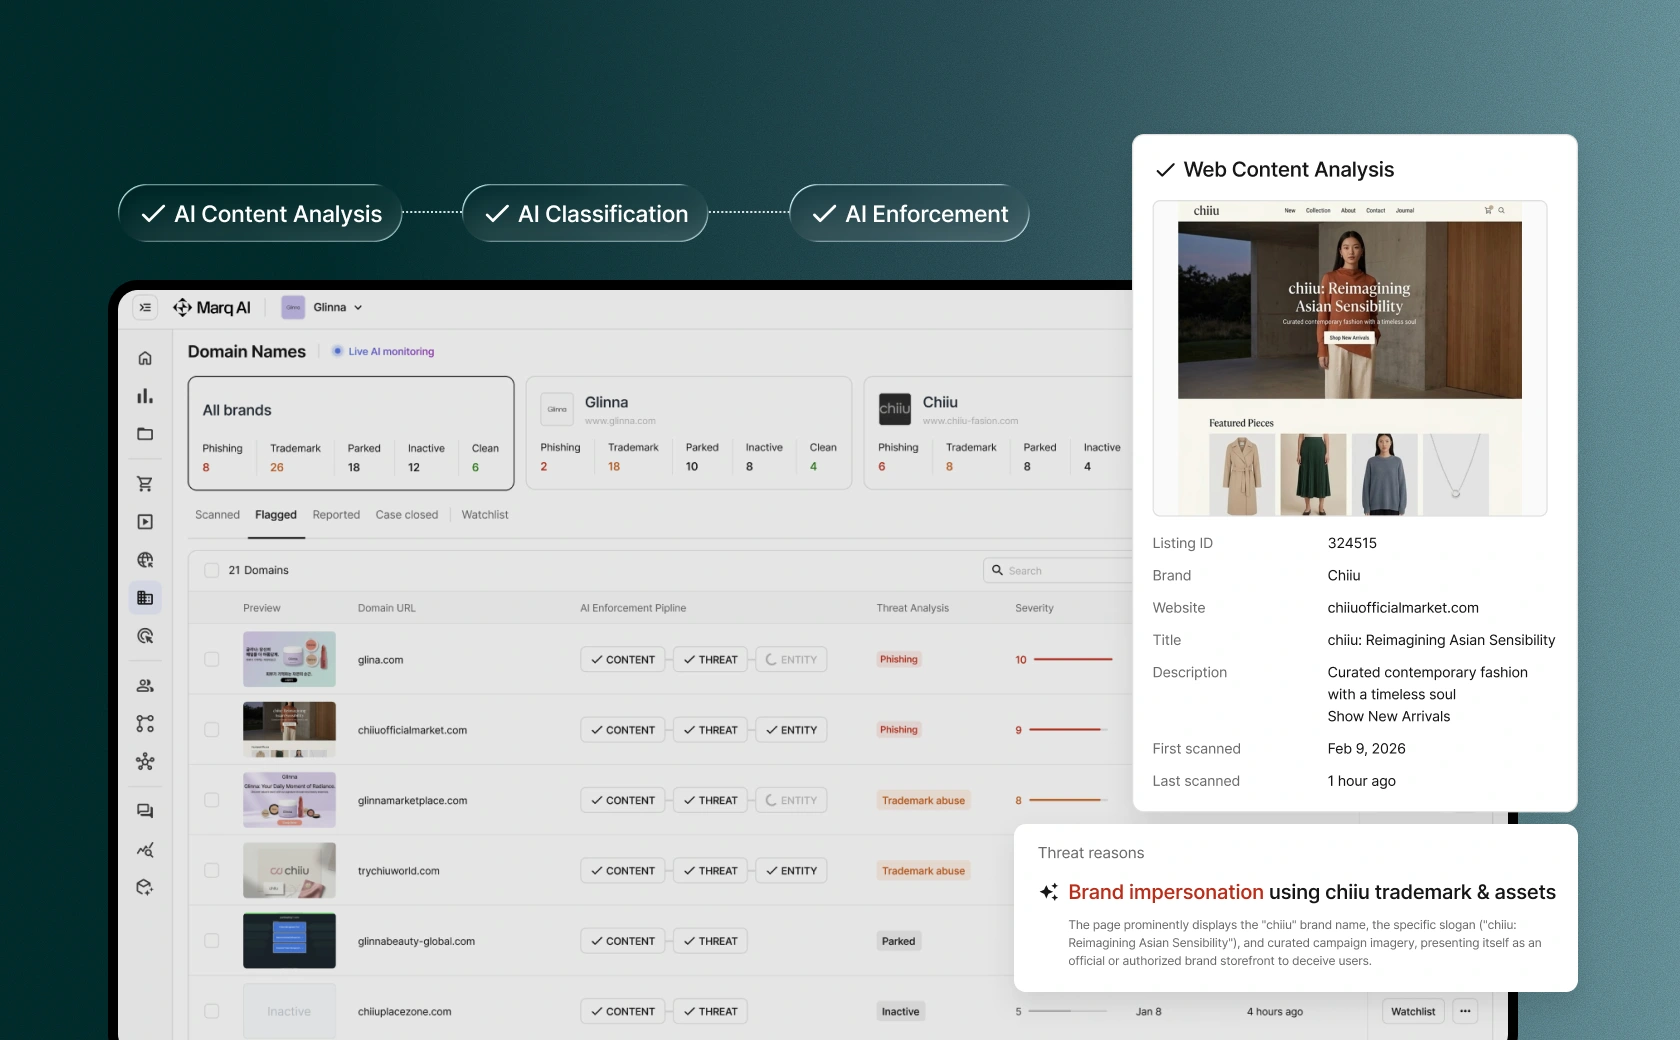
Task: Click the search magnifier icon in domains table
Action: 997,570
